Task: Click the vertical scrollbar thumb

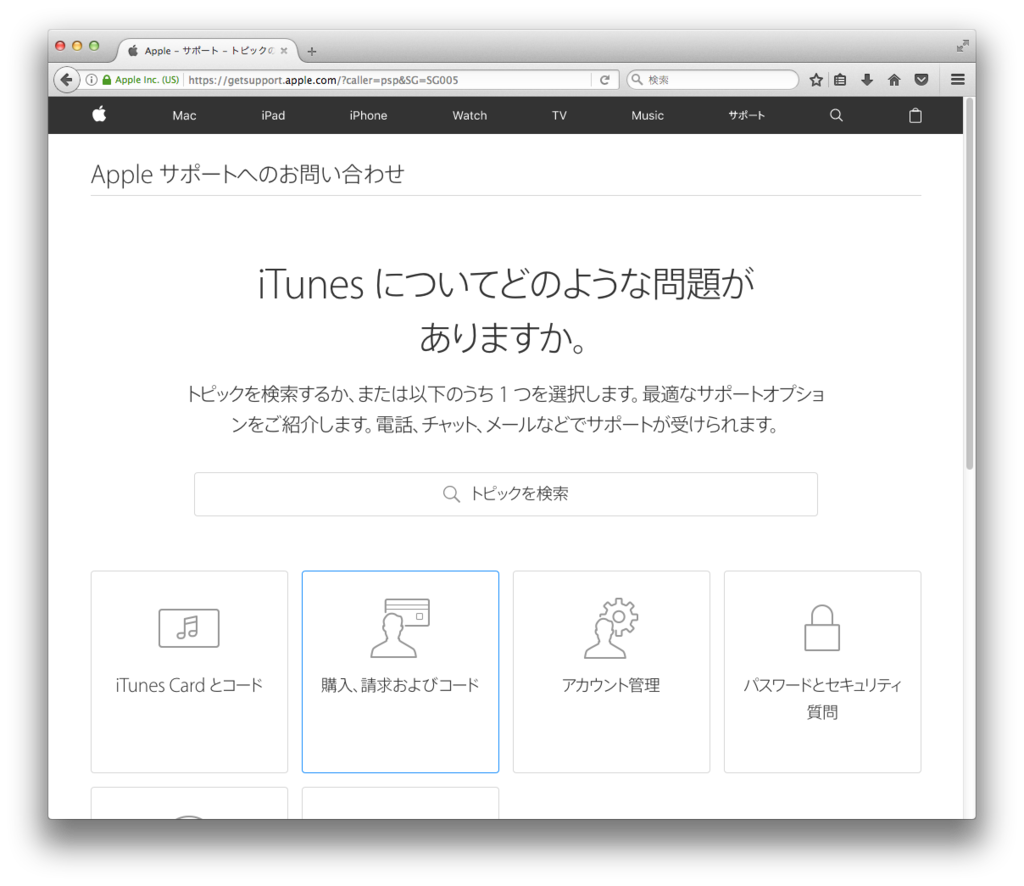Action: 969,284
